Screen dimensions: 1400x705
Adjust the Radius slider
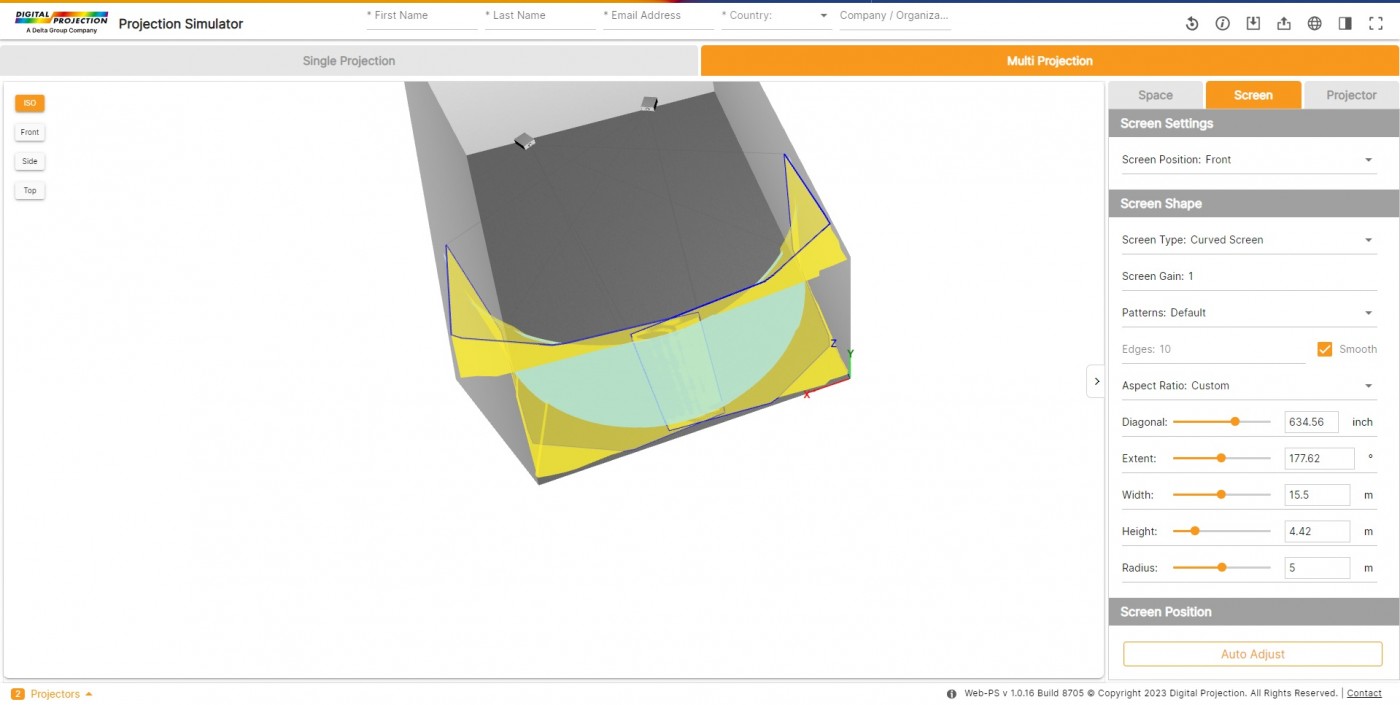(x=1222, y=567)
